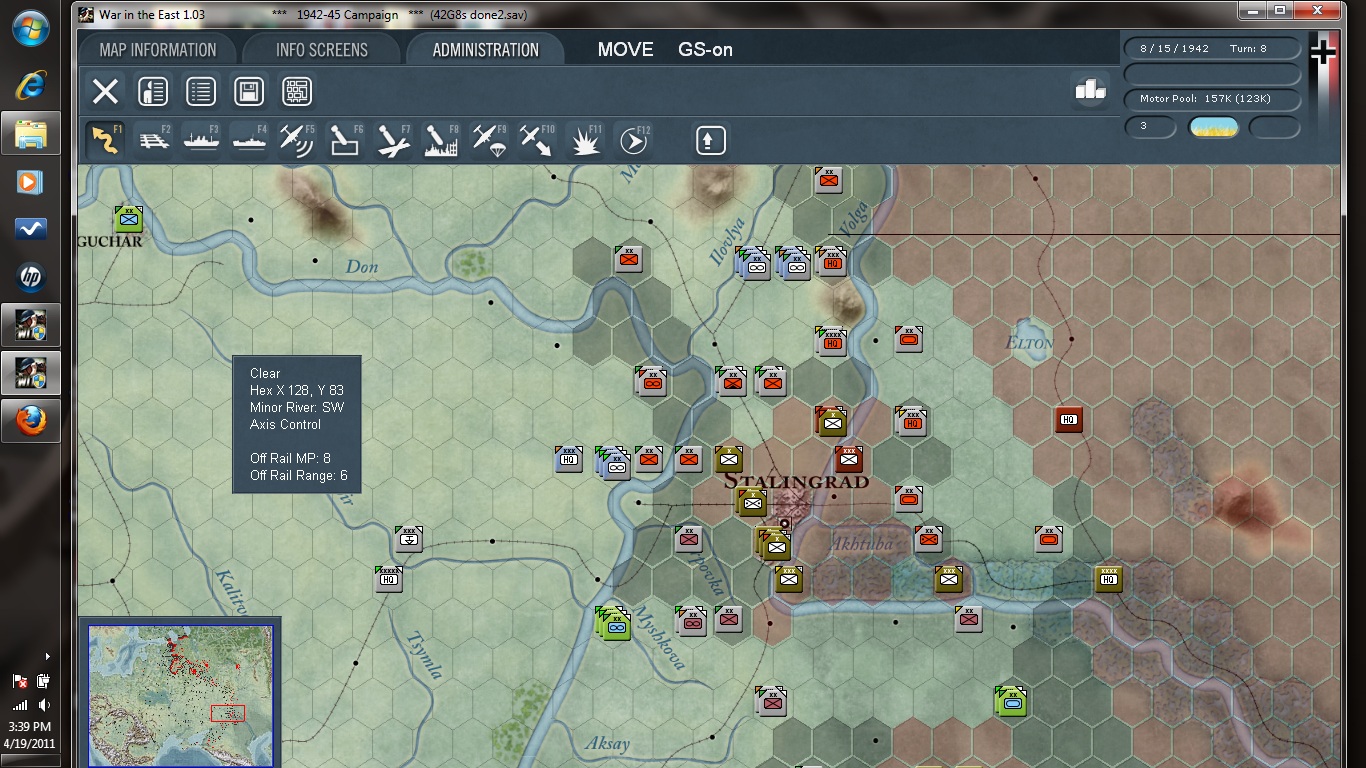Open Windows Media Player from the taskbar
The height and width of the screenshot is (768, 1366).
pyautogui.click(x=30, y=182)
